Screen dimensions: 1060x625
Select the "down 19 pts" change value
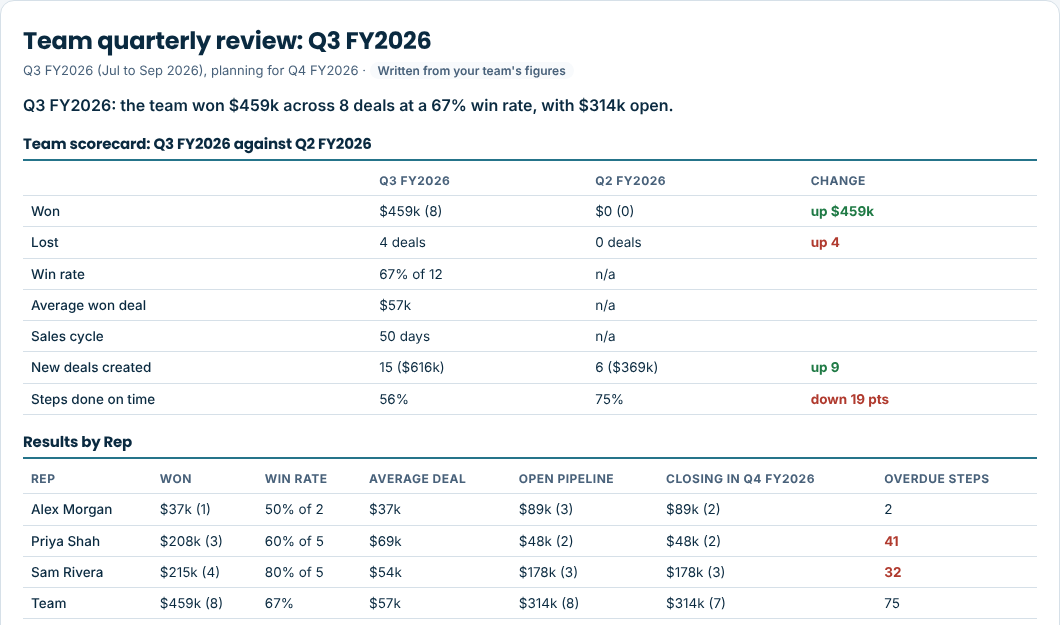tap(850, 399)
